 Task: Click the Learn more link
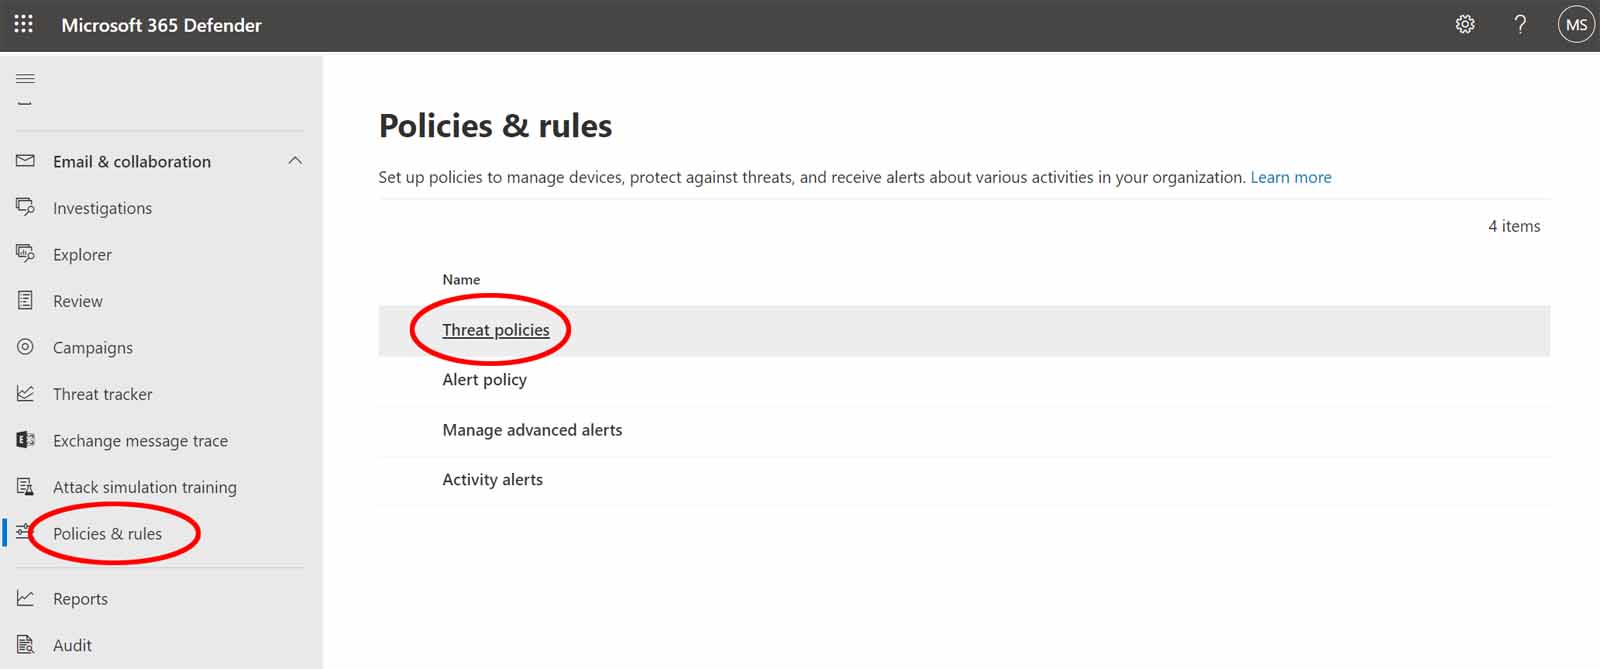point(1291,177)
